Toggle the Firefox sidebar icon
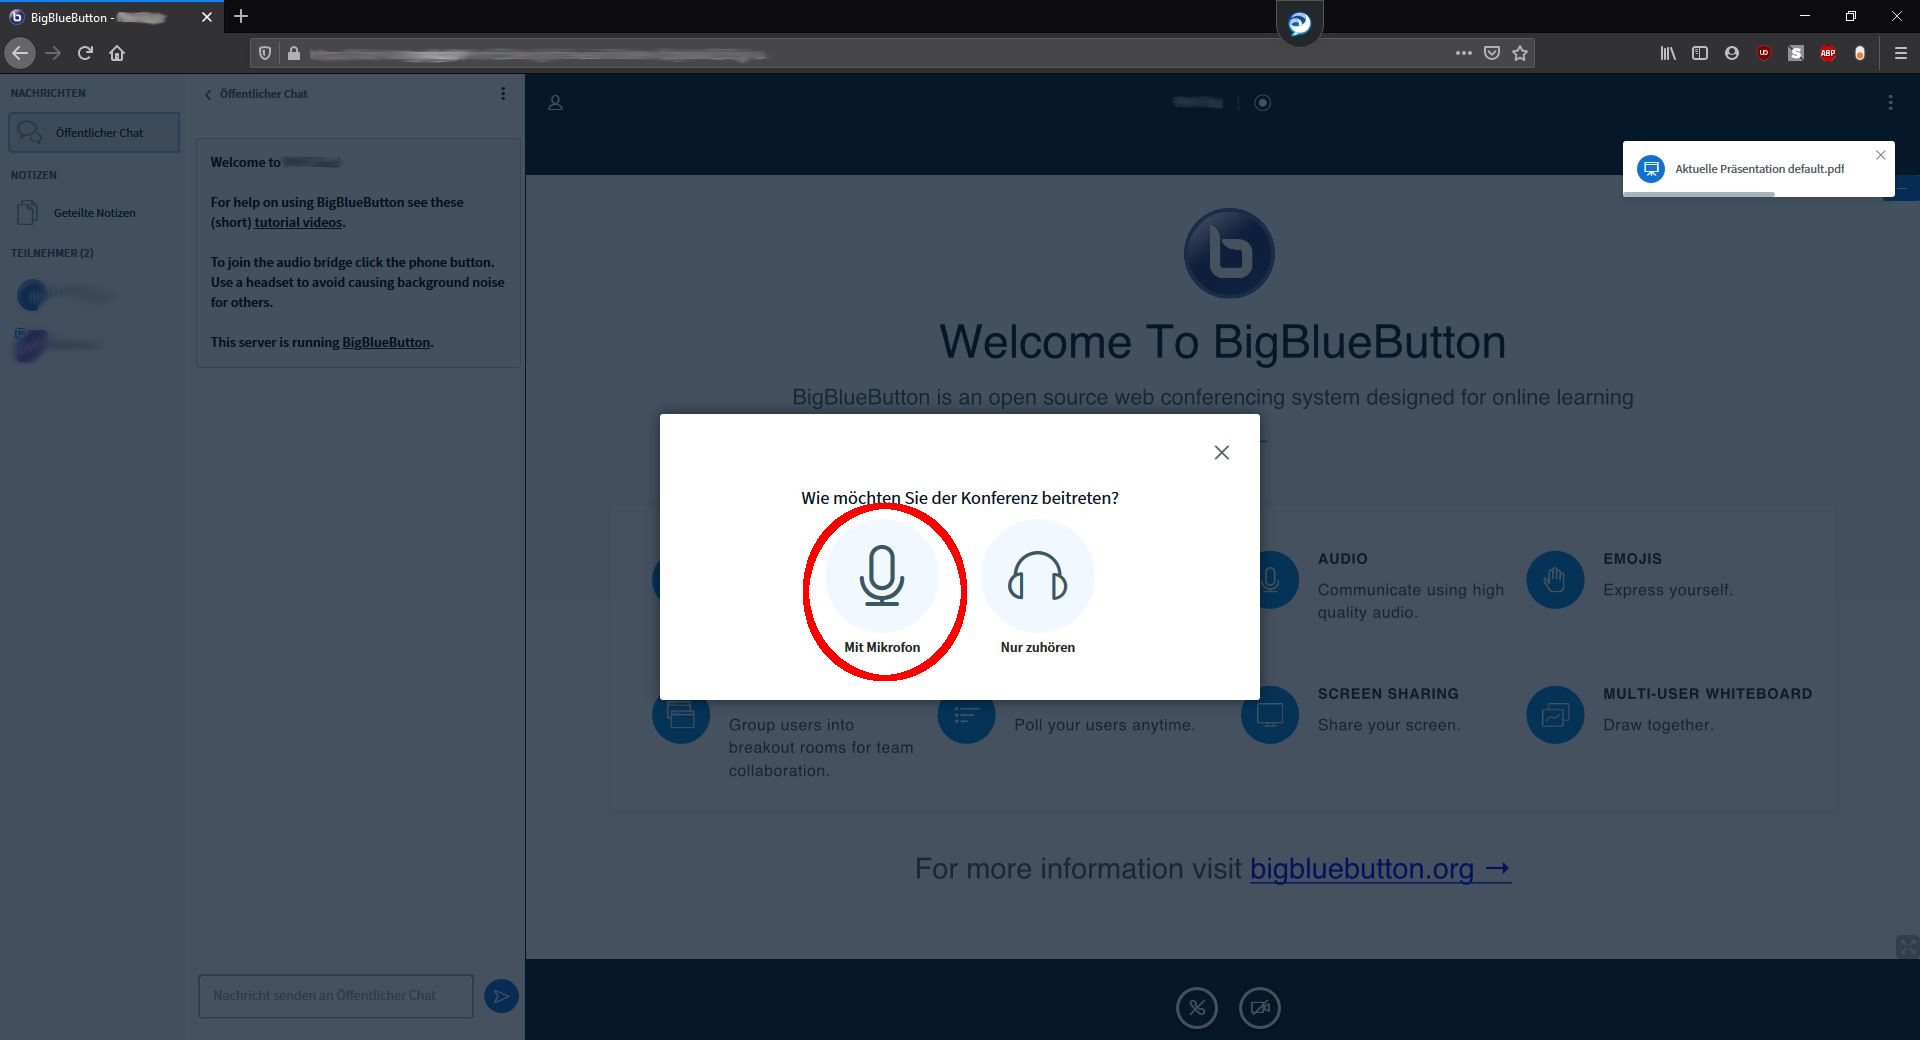The image size is (1920, 1040). click(x=1700, y=53)
